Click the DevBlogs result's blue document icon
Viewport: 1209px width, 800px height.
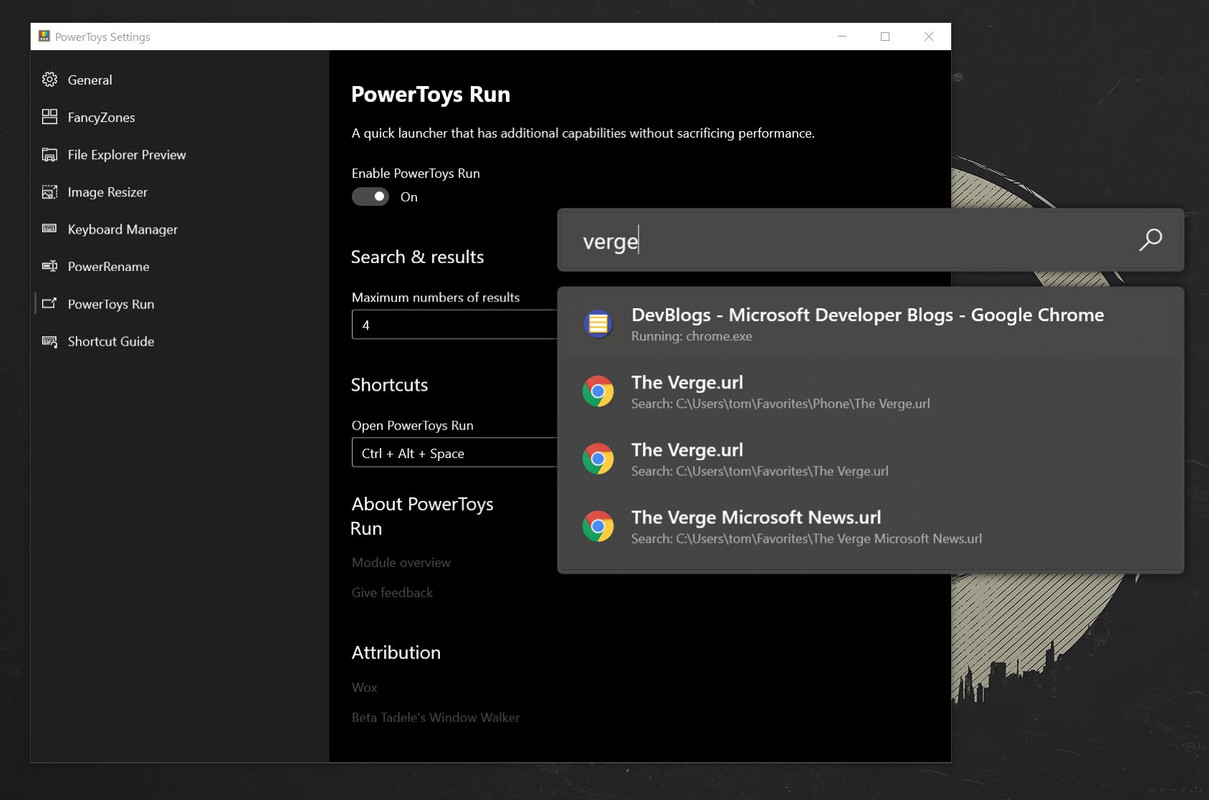pyautogui.click(x=598, y=323)
